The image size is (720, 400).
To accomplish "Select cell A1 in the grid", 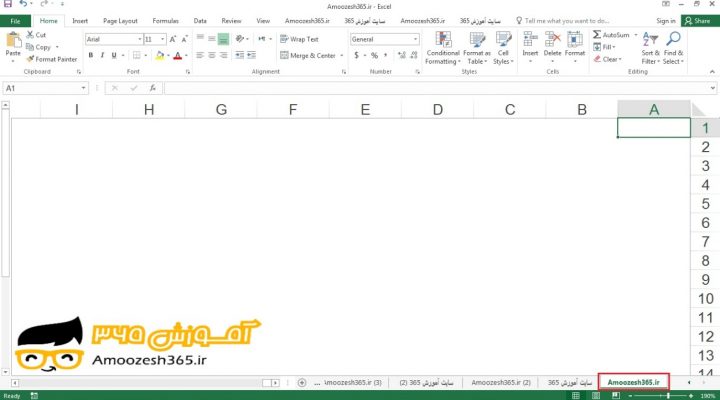I will (x=654, y=128).
